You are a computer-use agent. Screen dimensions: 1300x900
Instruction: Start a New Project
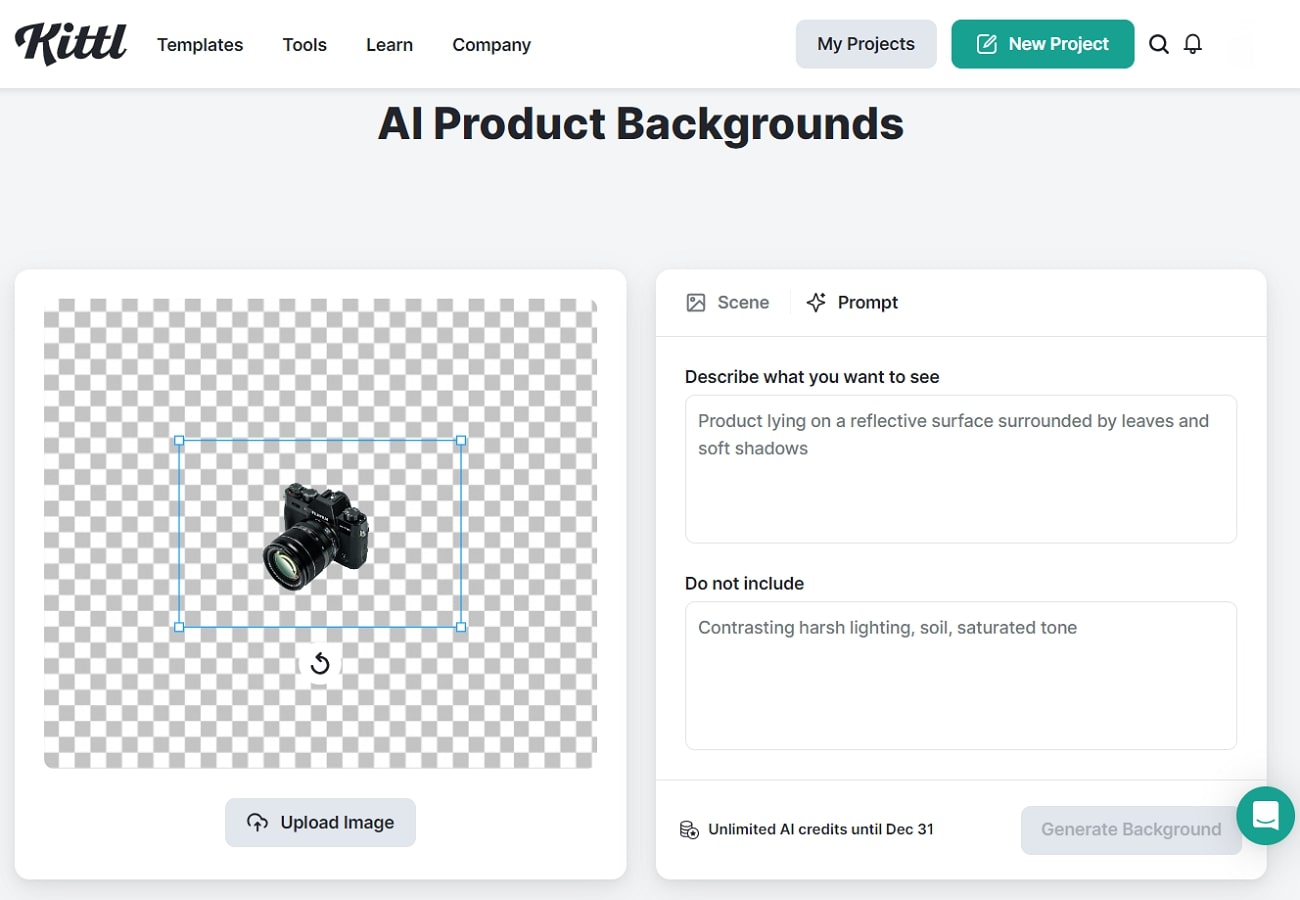(1042, 44)
